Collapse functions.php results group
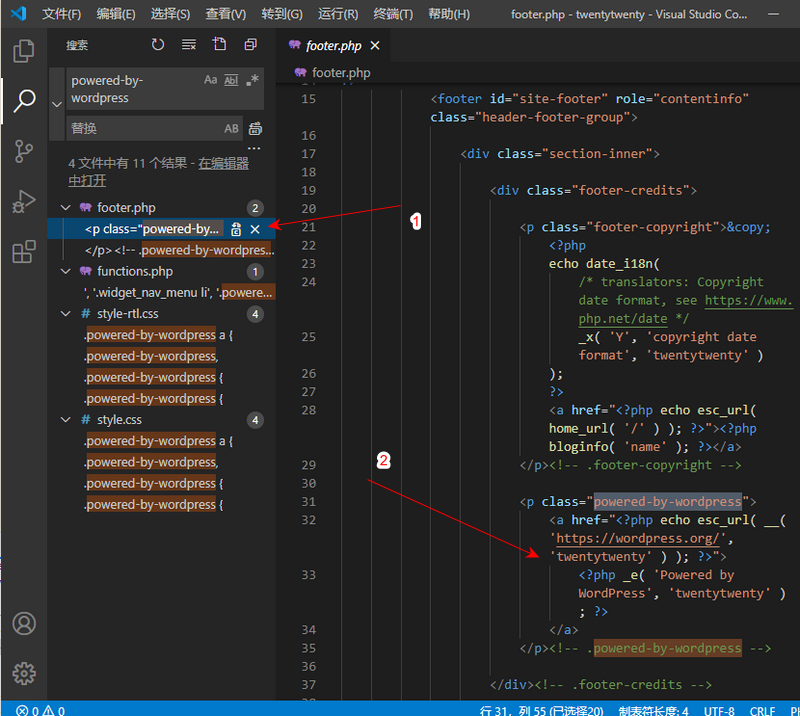The width and height of the screenshot is (800, 716). click(x=66, y=271)
